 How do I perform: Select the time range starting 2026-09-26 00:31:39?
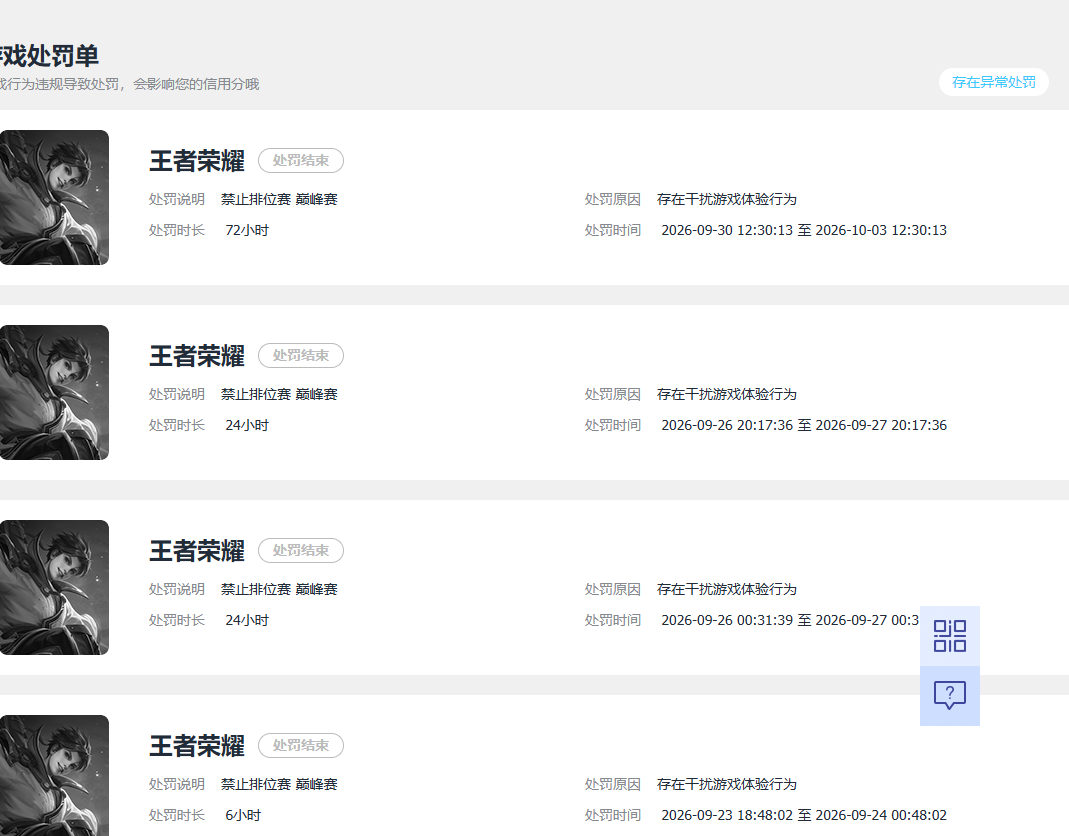coord(790,621)
